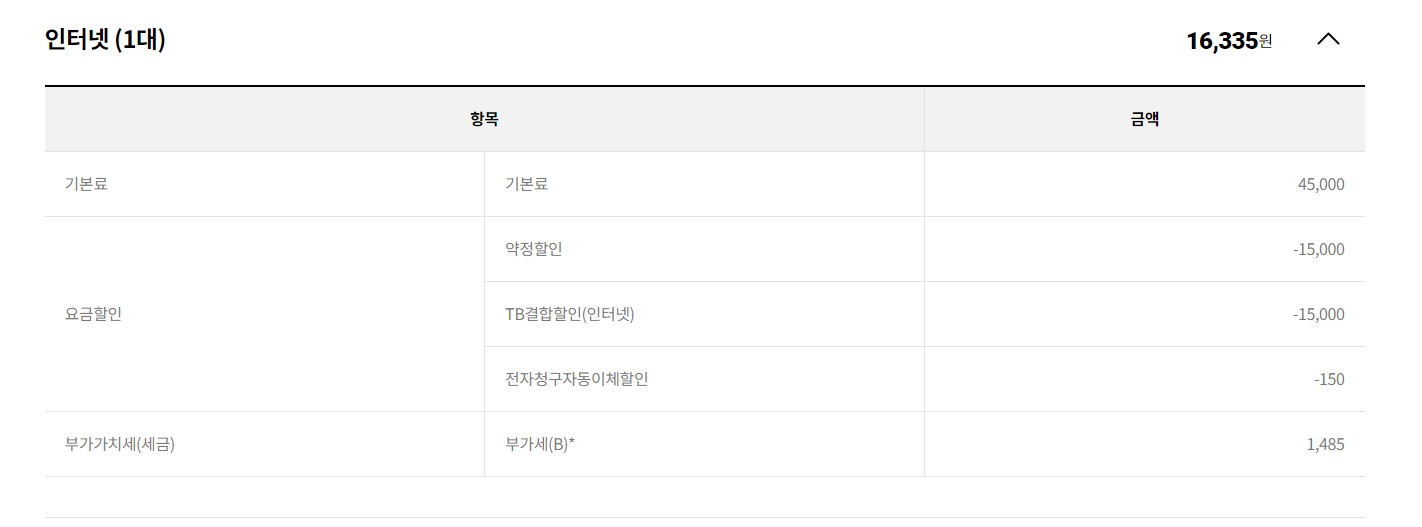This screenshot has height=527, width=1422.
Task: Click the 약정할인 -15,000 amount
Action: (1318, 249)
